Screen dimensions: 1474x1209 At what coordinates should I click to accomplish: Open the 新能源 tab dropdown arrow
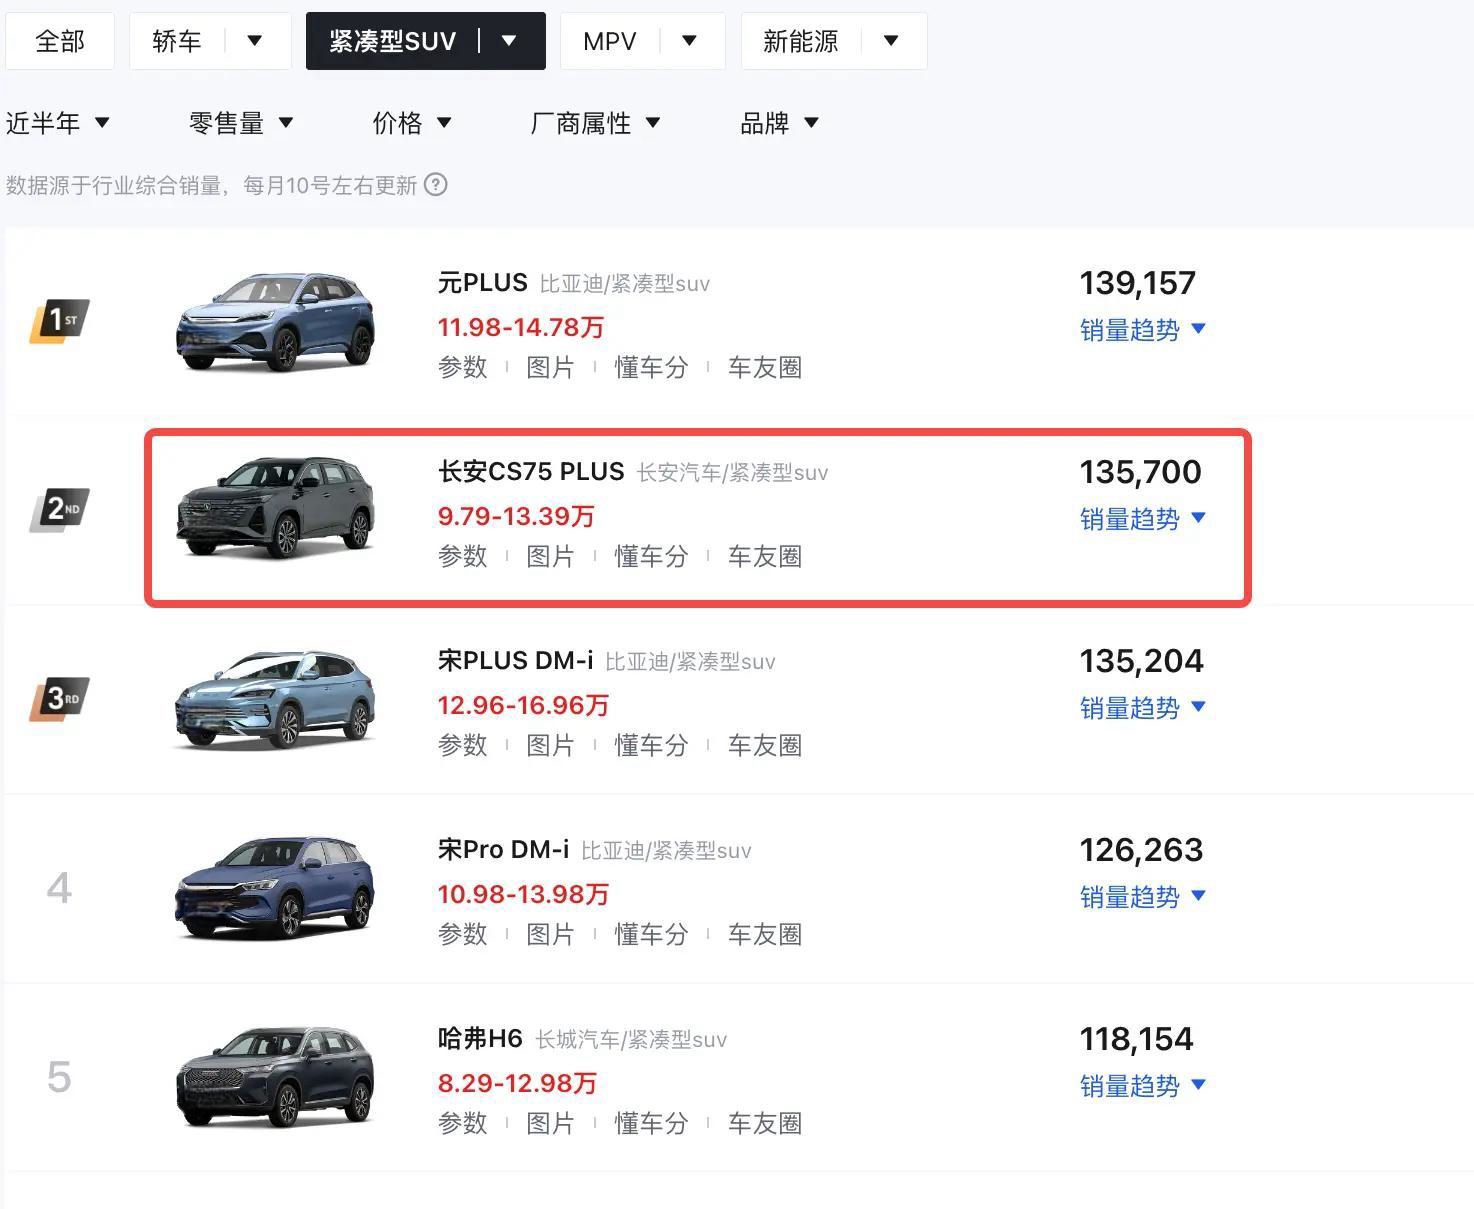(x=891, y=41)
